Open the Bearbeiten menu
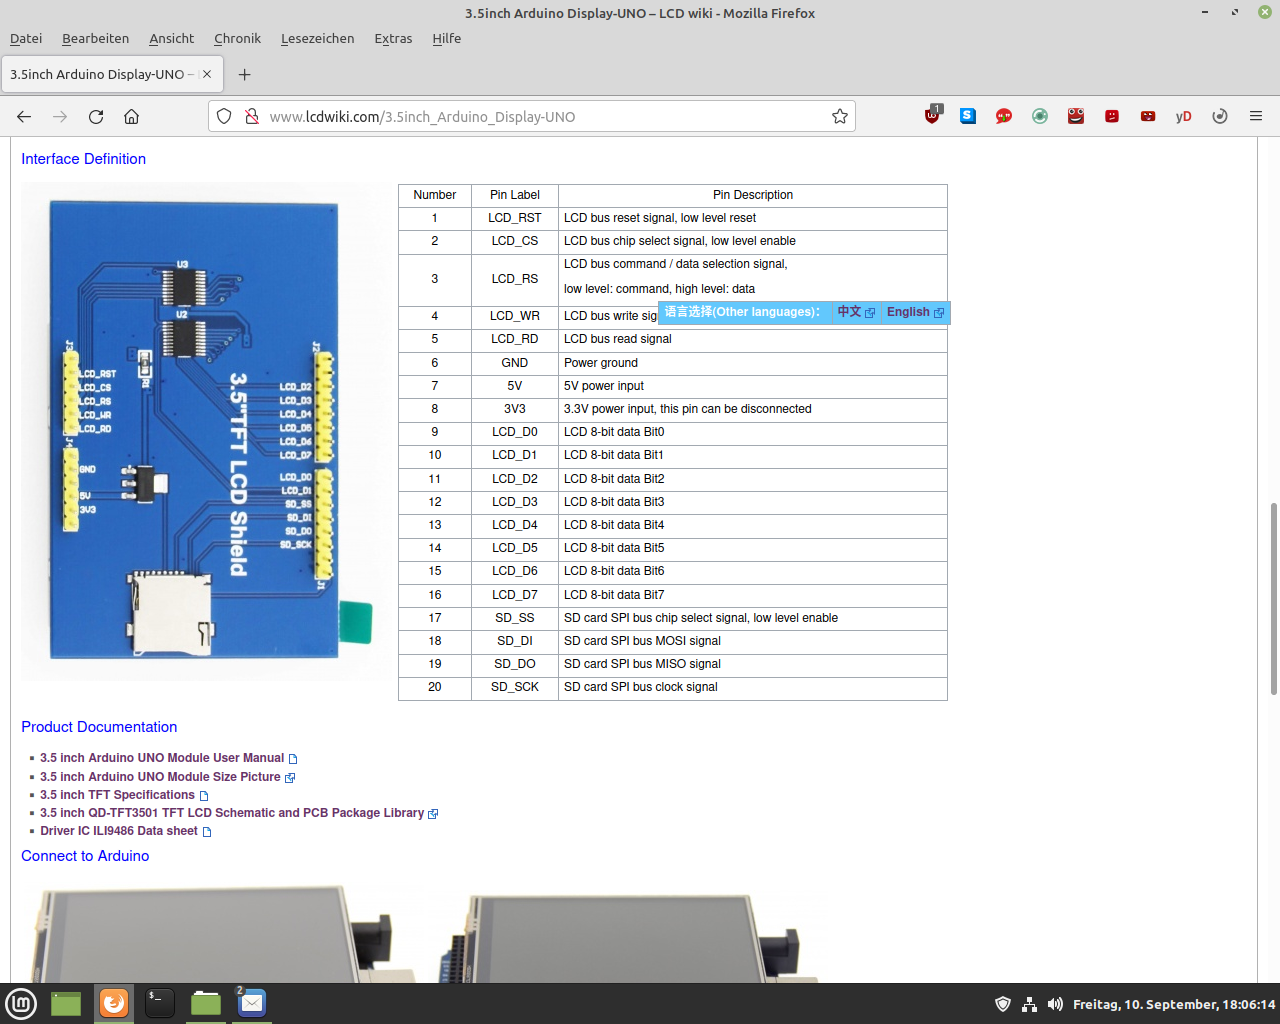Image resolution: width=1280 pixels, height=1024 pixels. click(x=95, y=38)
